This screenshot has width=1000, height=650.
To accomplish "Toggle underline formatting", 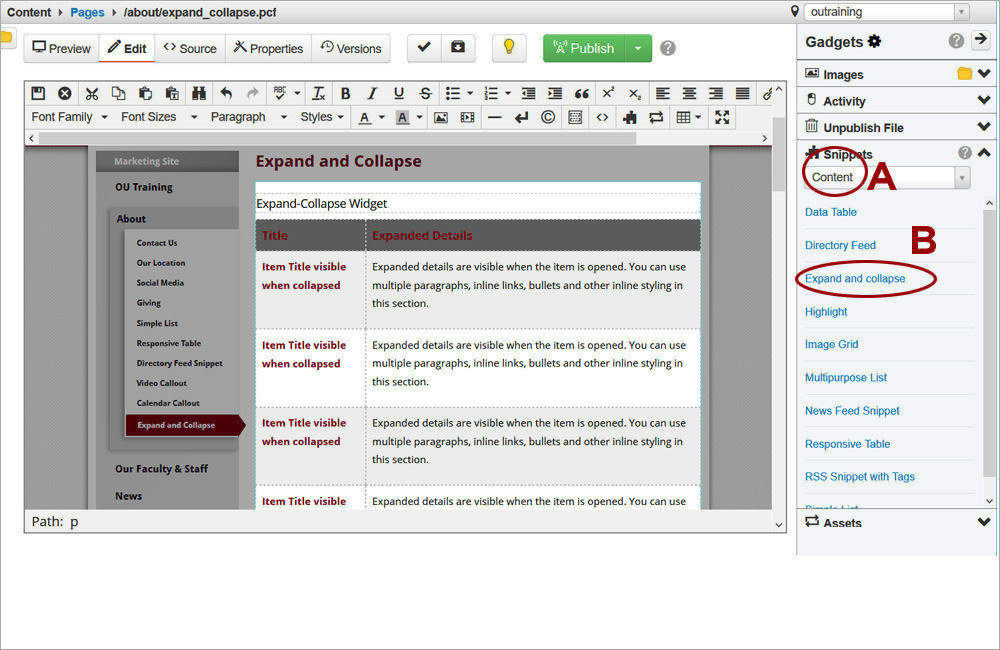I will click(399, 93).
